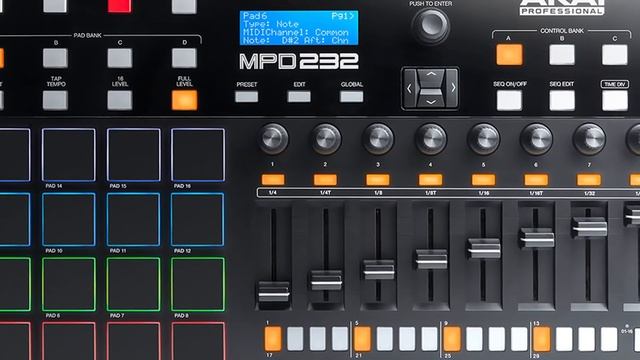640x360 pixels.
Task: Move the cursor left with the left arrow
Action: (x=409, y=88)
